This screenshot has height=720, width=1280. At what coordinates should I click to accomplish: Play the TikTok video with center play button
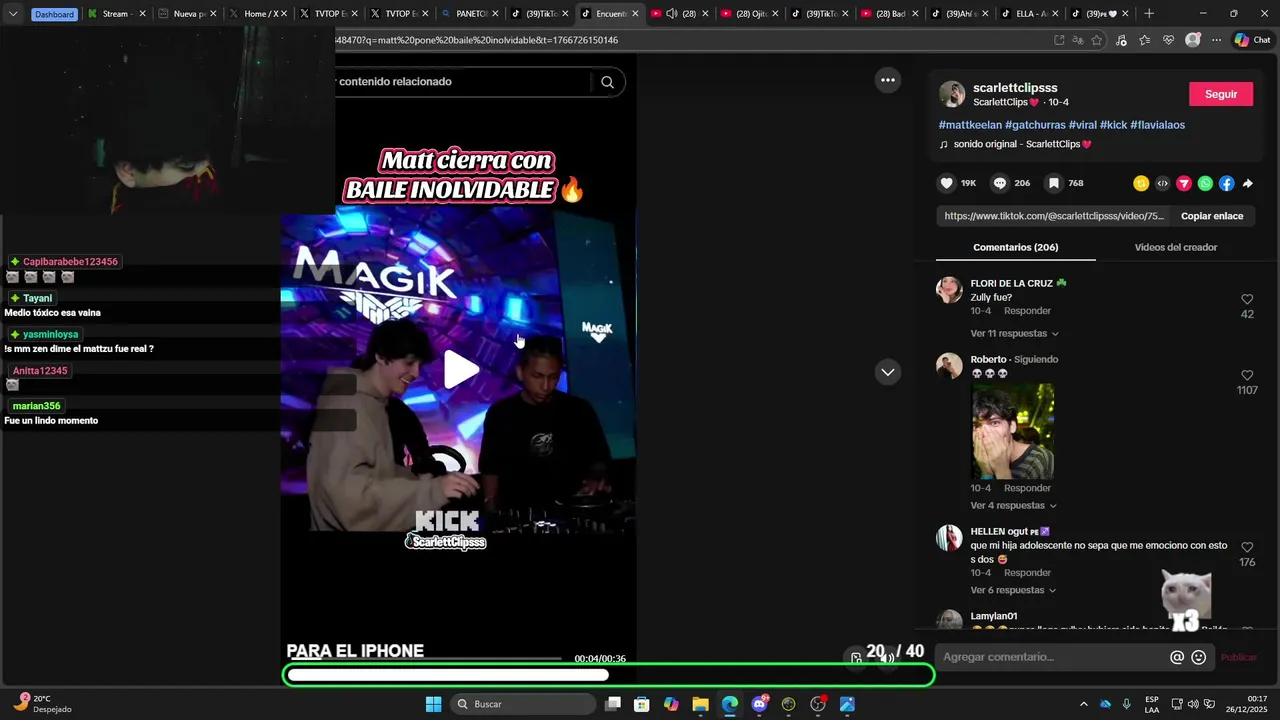point(461,369)
